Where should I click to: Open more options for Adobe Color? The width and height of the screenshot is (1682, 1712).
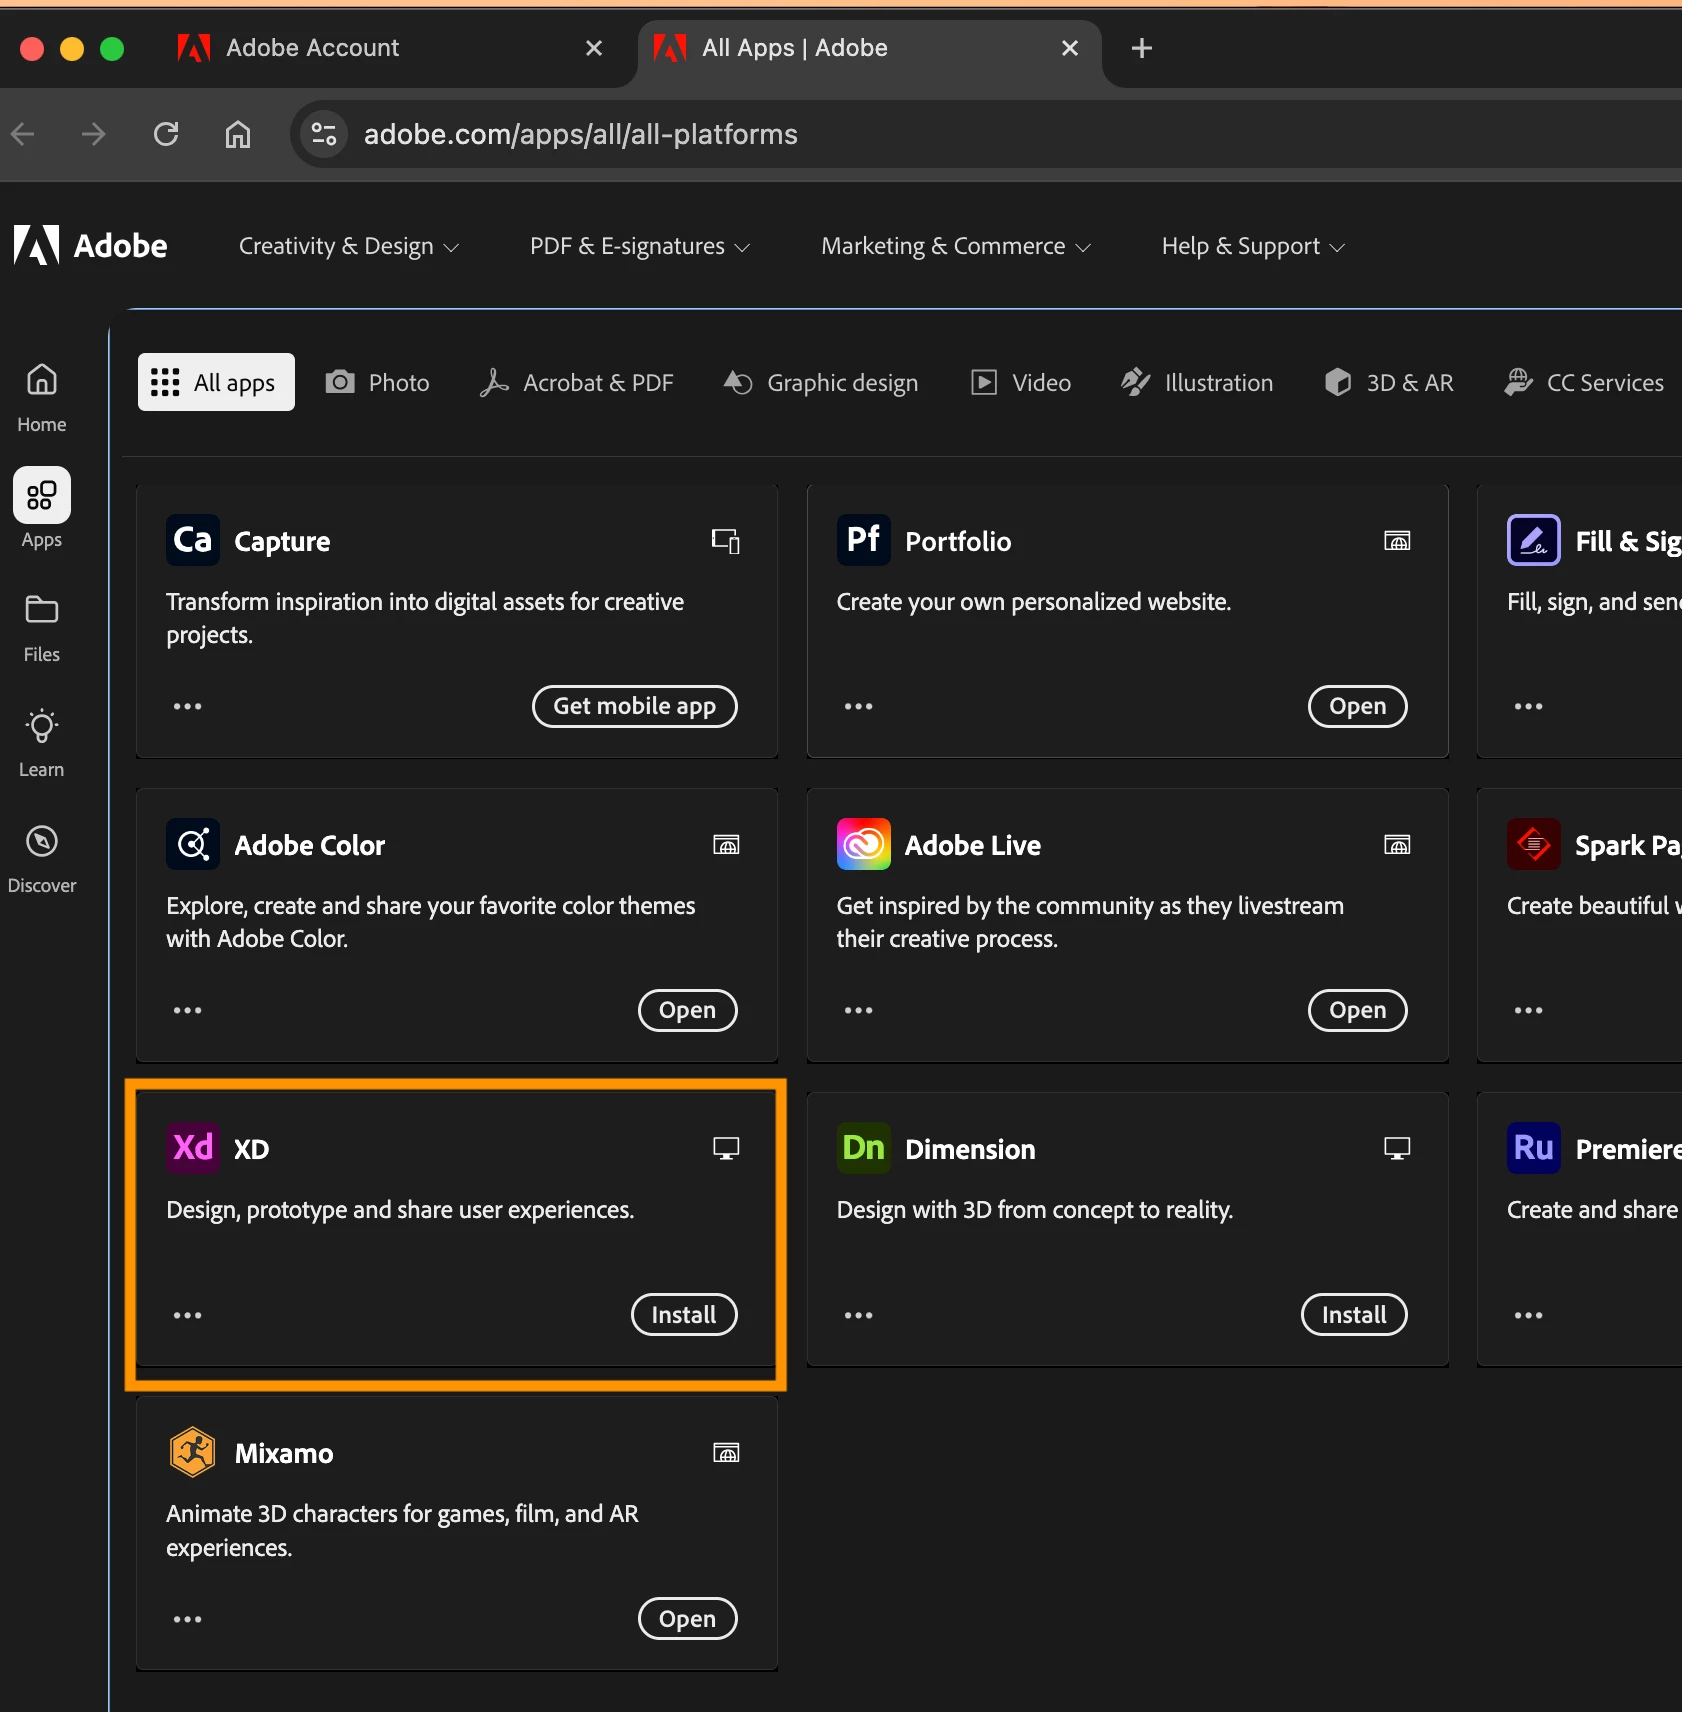(x=187, y=1010)
